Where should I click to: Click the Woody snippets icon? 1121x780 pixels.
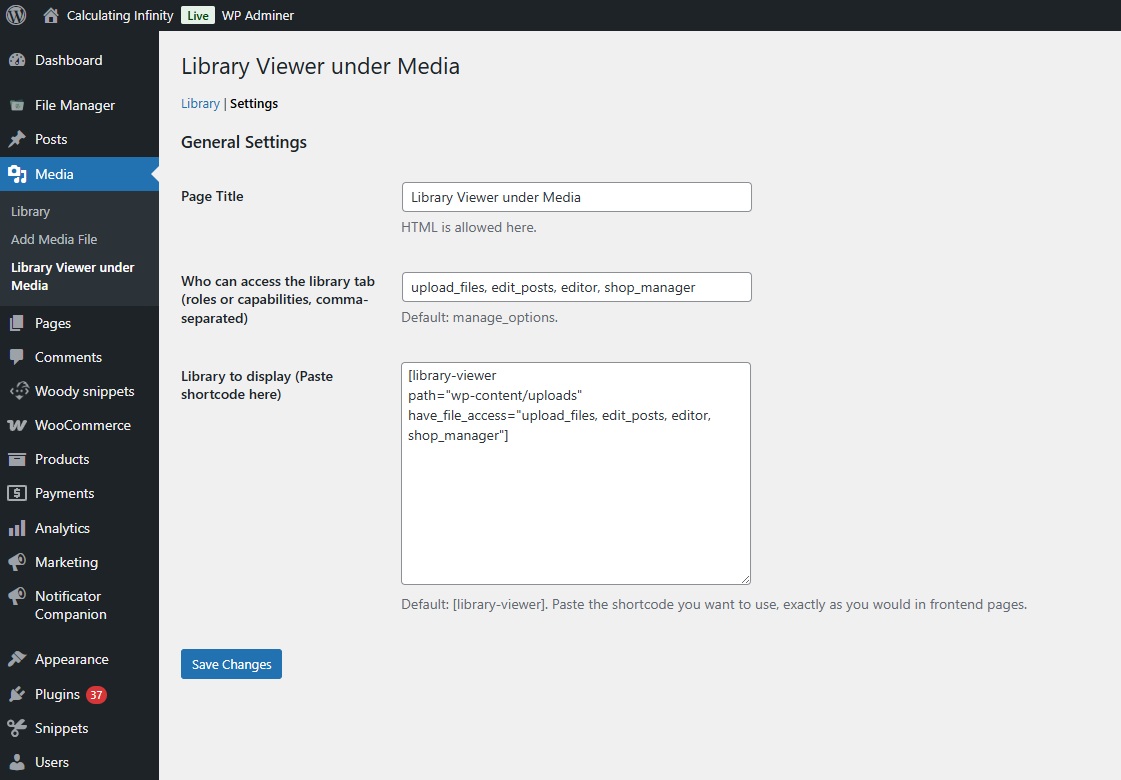(19, 391)
